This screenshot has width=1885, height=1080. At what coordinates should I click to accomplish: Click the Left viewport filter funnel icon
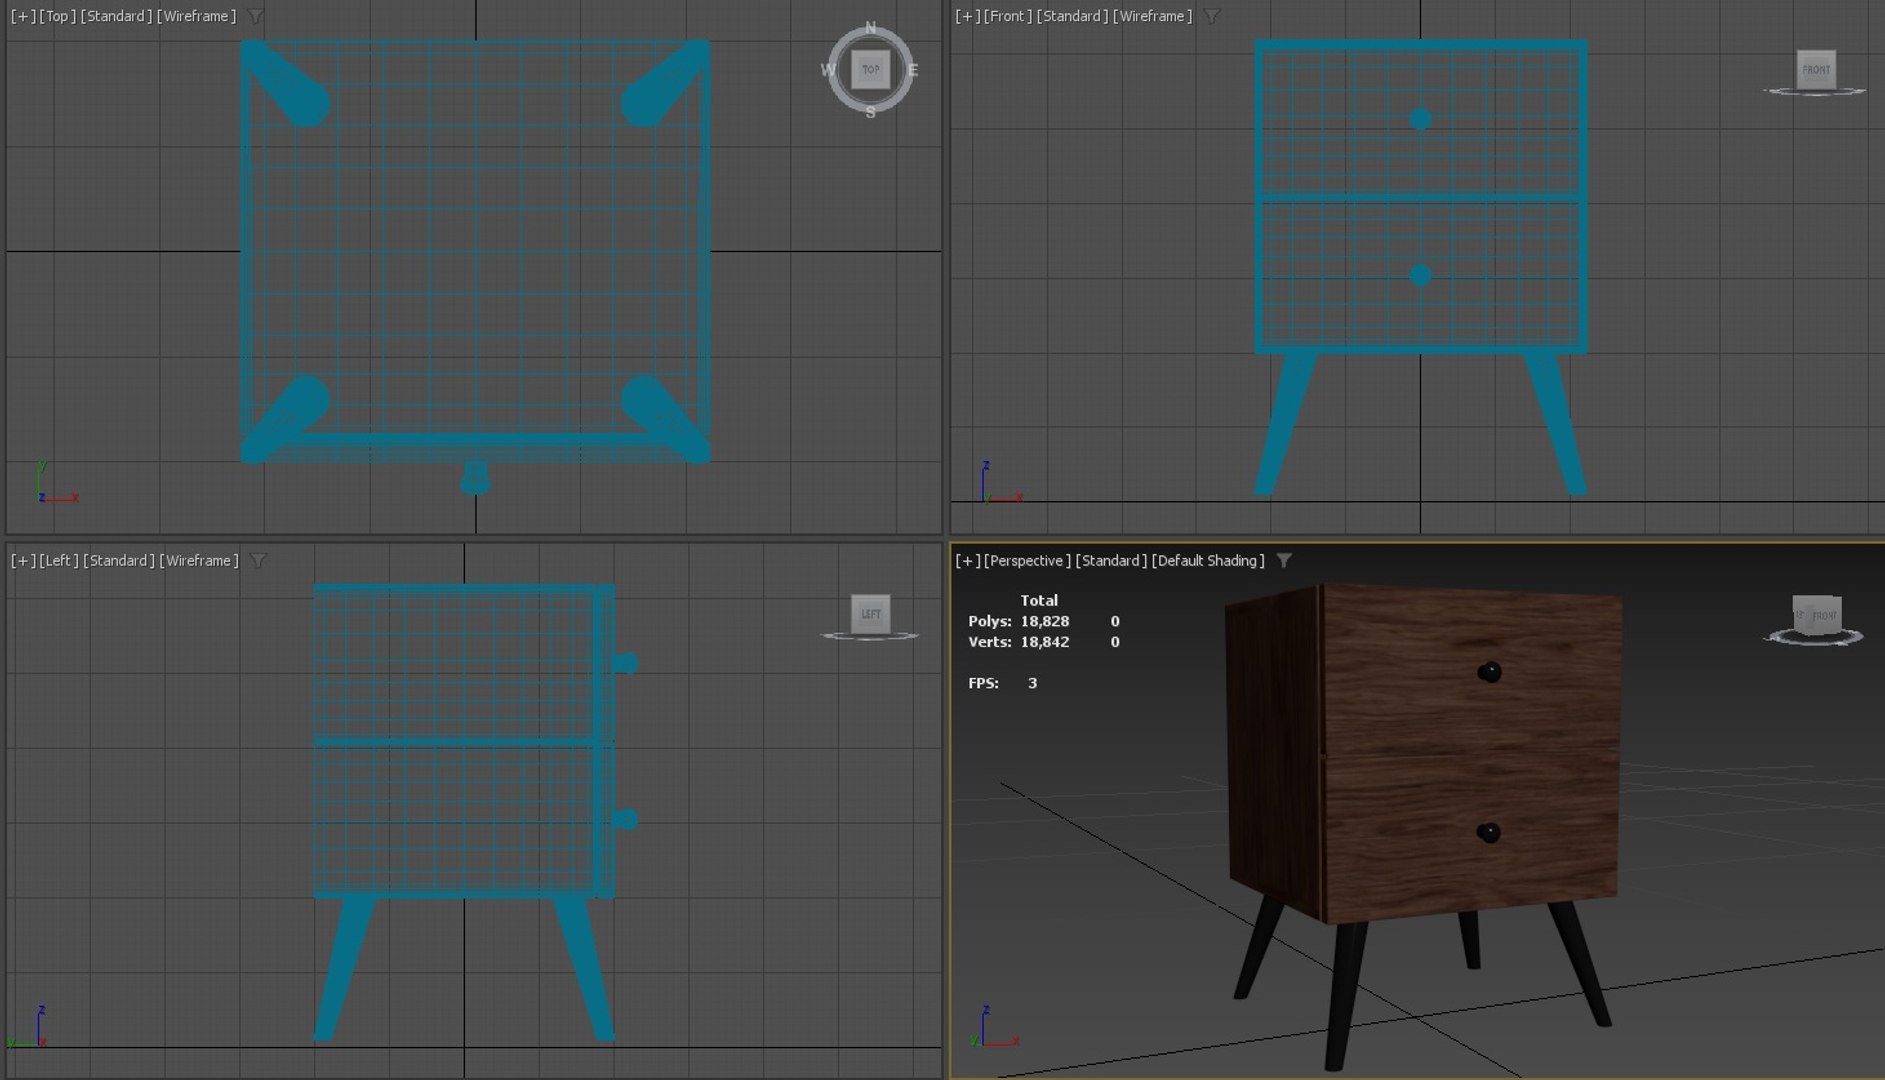tap(258, 561)
